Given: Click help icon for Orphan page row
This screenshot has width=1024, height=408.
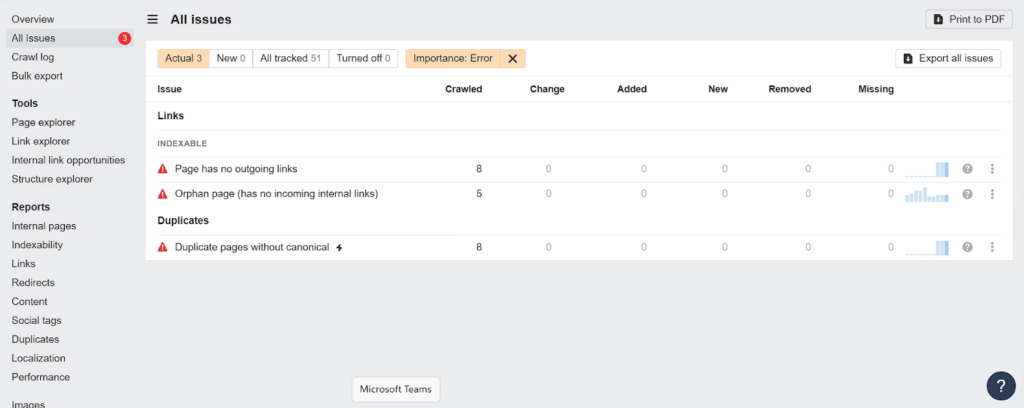Looking at the screenshot, I should click(x=967, y=194).
